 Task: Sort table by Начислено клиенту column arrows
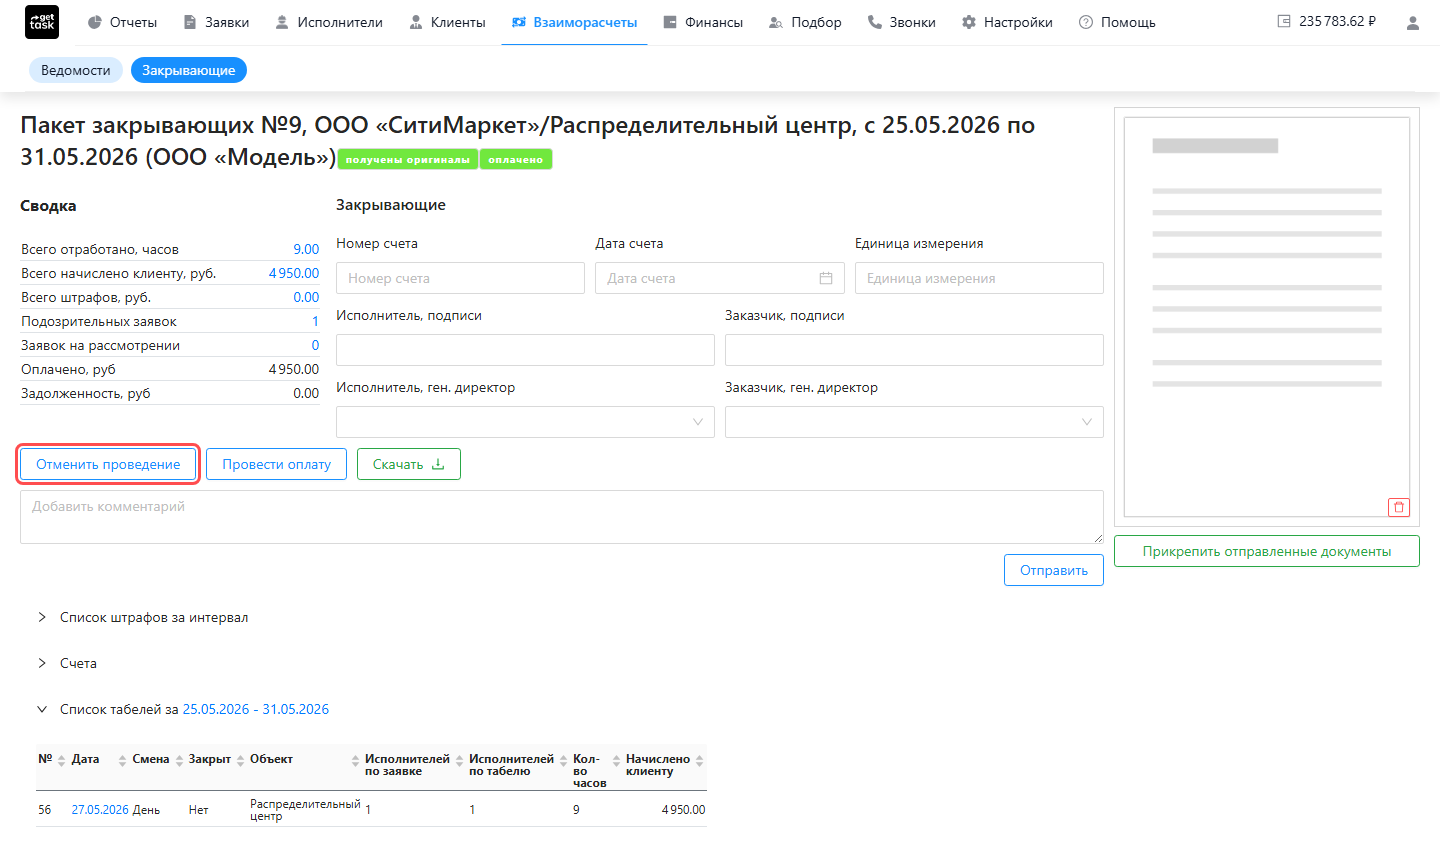click(699, 760)
